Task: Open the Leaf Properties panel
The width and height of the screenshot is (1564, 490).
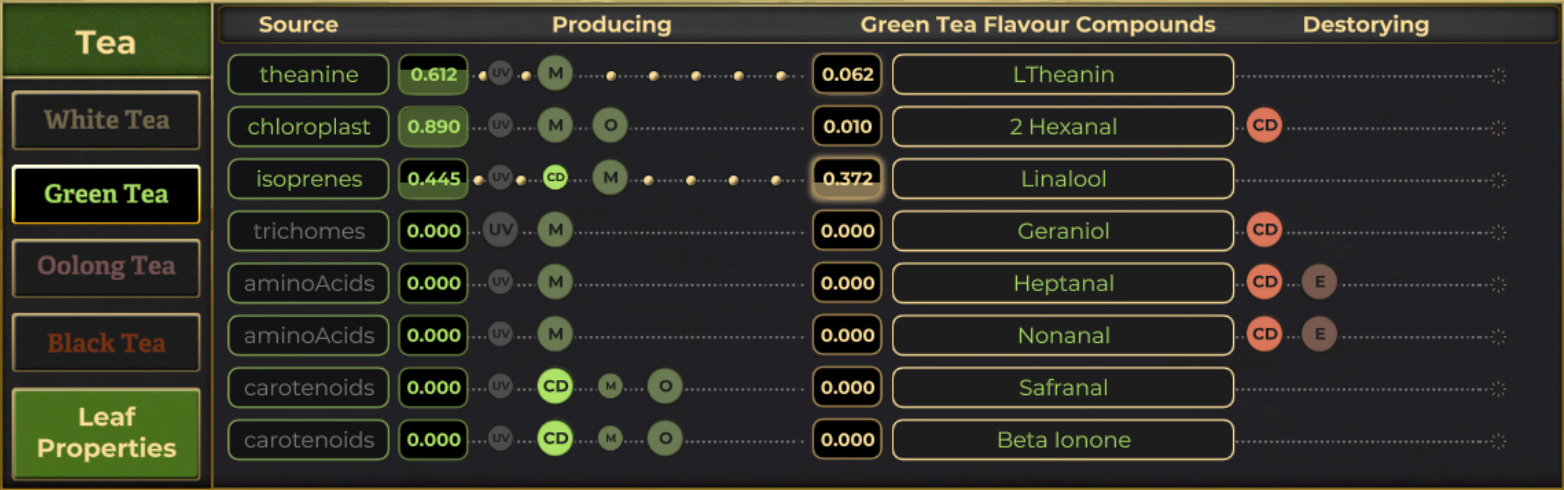Action: [x=106, y=433]
